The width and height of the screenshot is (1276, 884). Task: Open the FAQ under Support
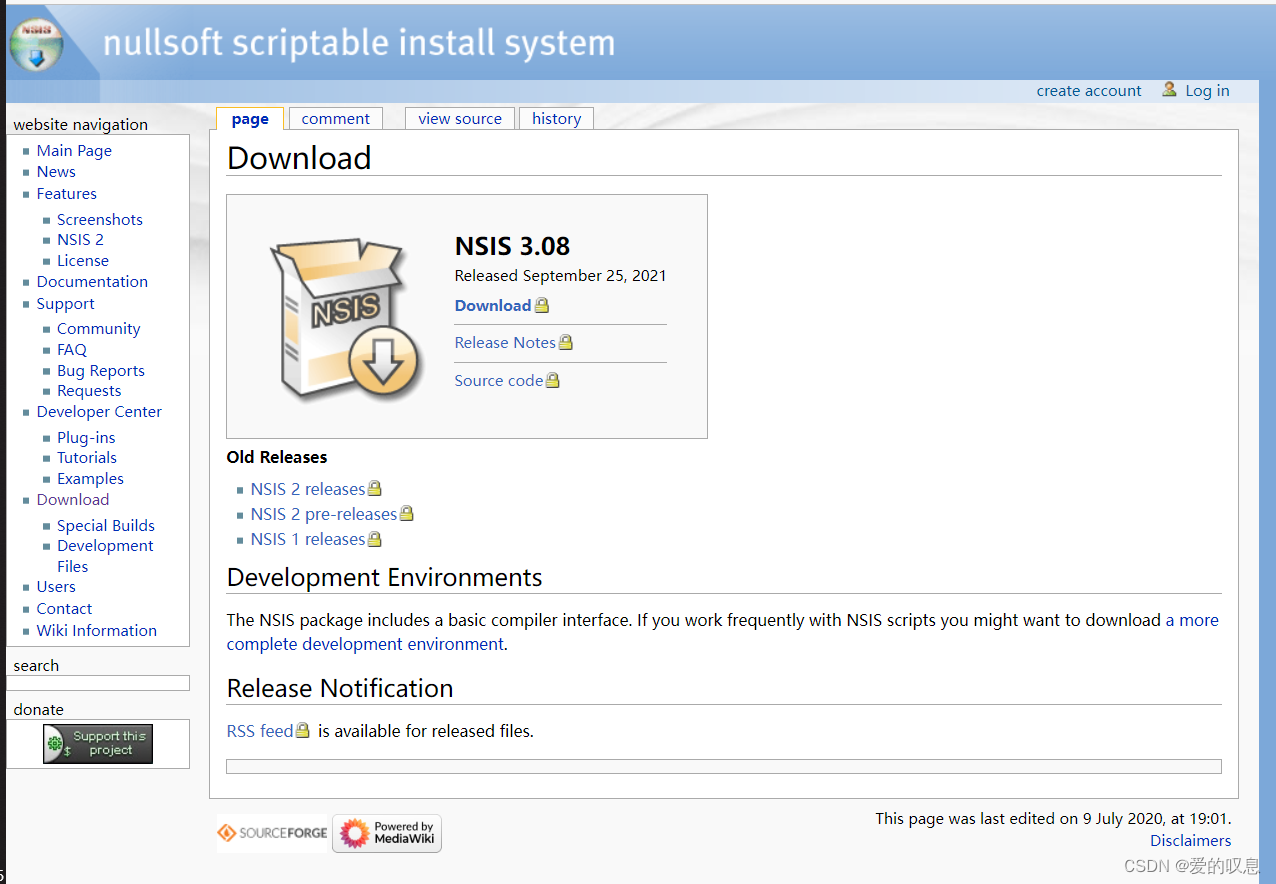[x=71, y=349]
